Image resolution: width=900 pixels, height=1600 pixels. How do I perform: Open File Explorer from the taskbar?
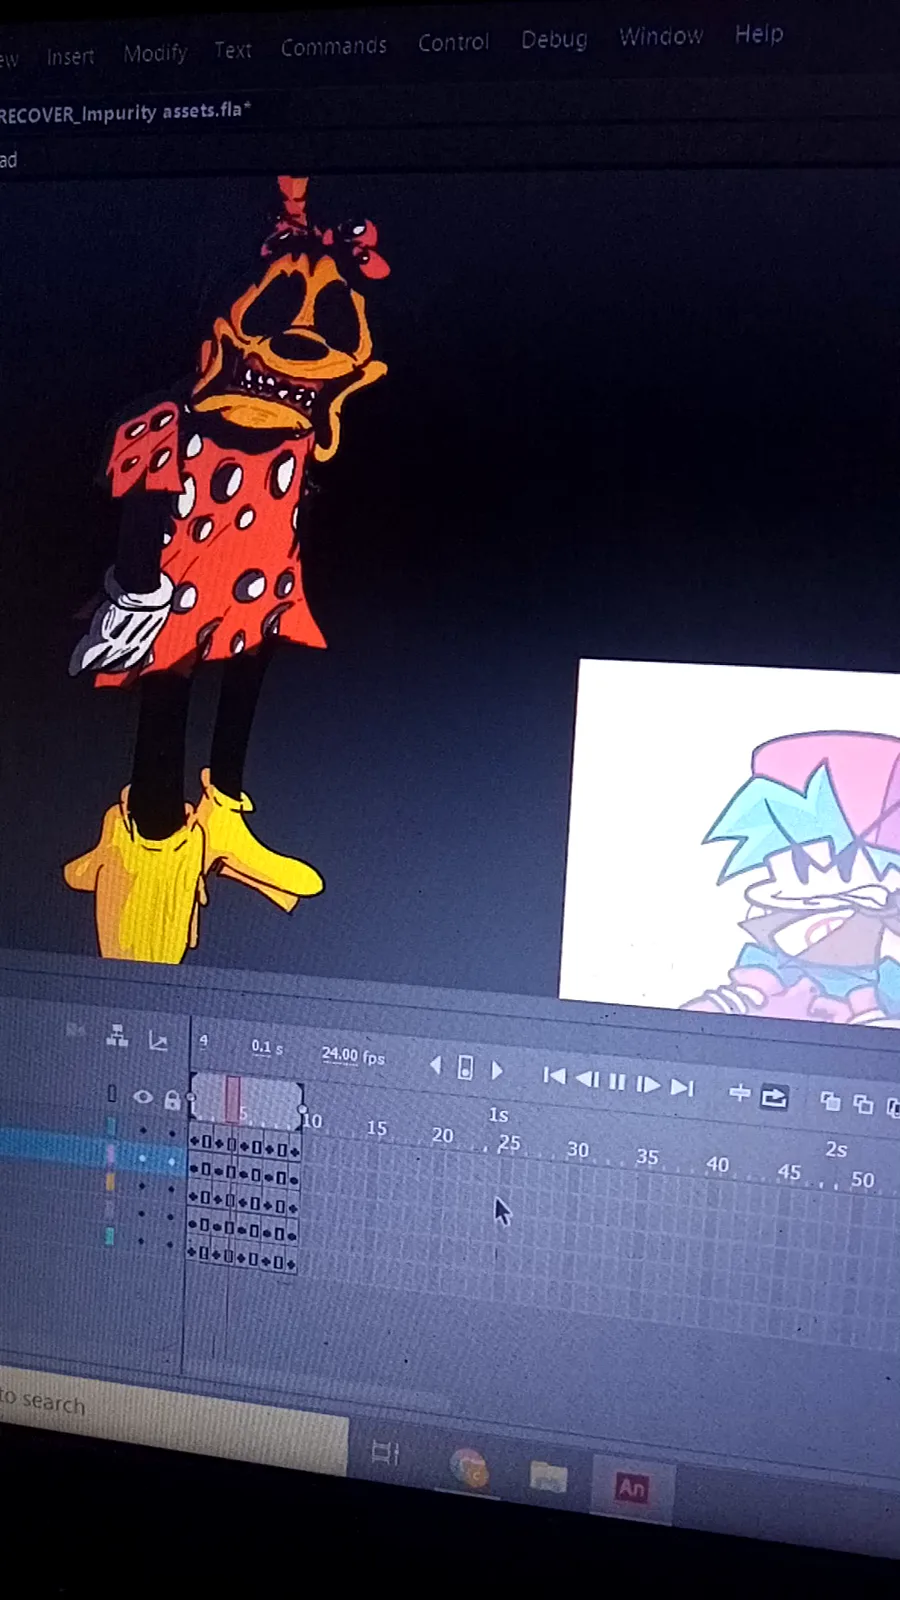click(548, 1476)
